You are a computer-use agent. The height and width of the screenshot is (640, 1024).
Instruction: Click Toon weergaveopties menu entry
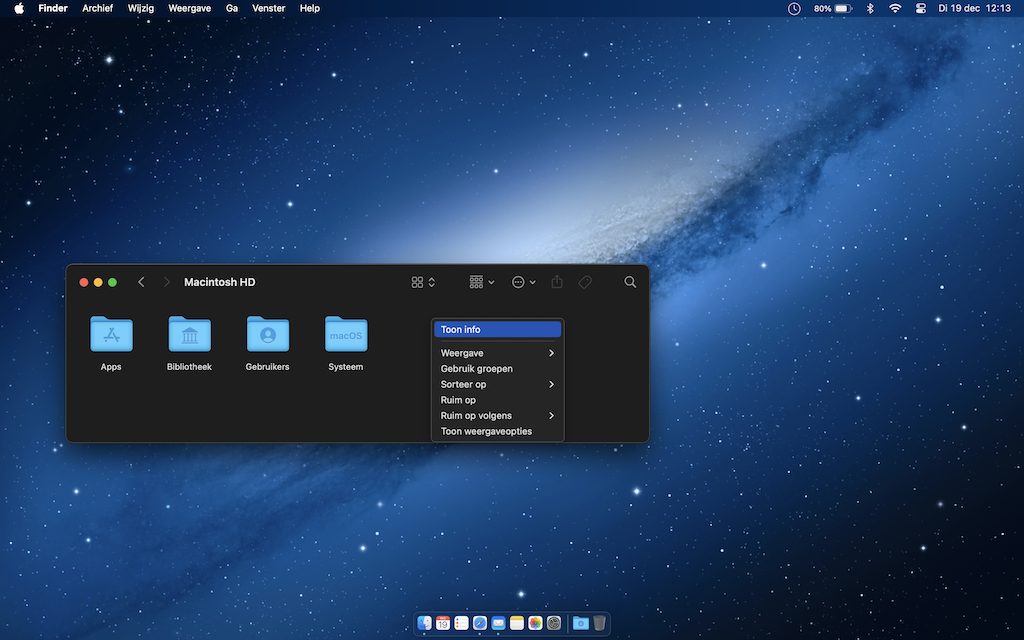[486, 431]
